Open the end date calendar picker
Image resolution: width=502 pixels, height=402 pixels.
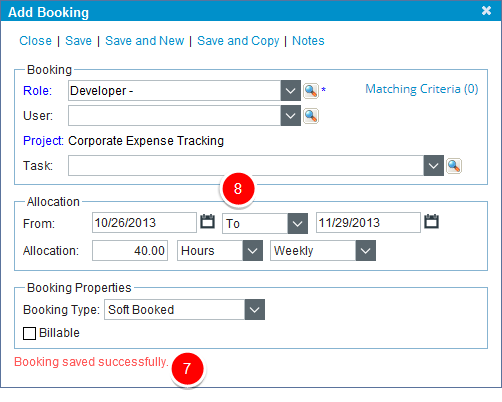point(431,221)
